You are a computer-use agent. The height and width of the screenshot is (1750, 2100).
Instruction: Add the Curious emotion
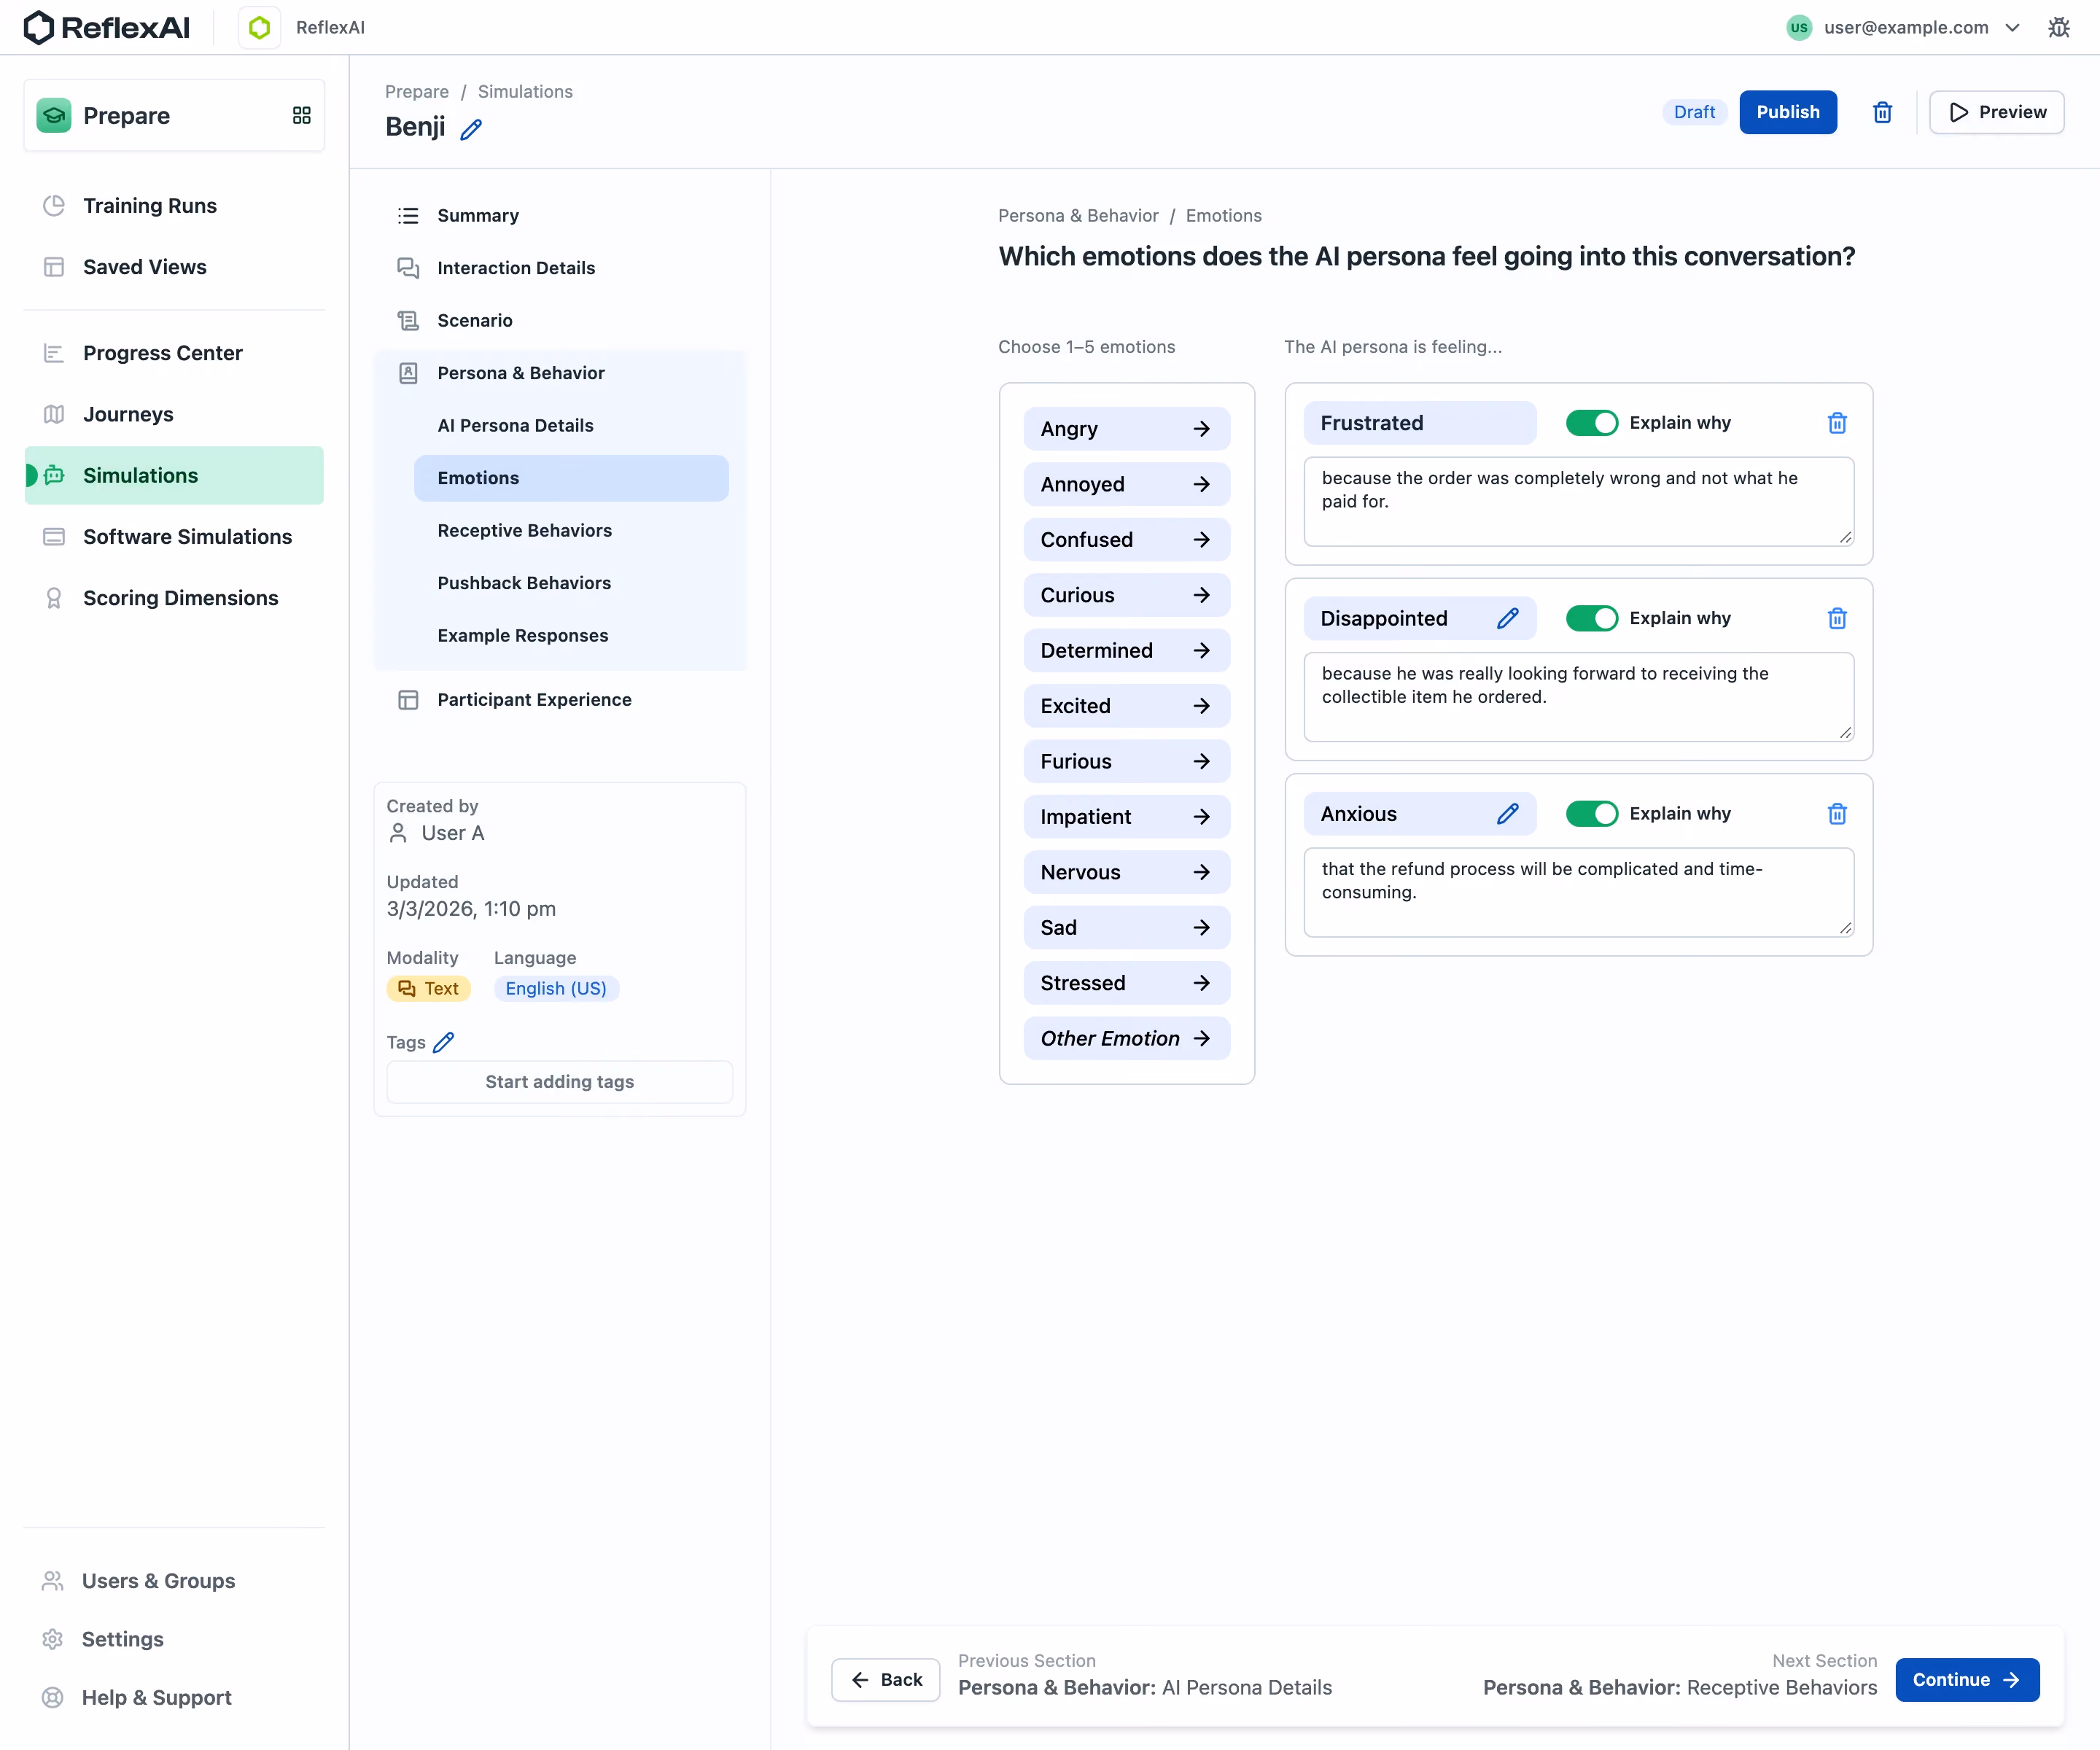[x=1126, y=595]
